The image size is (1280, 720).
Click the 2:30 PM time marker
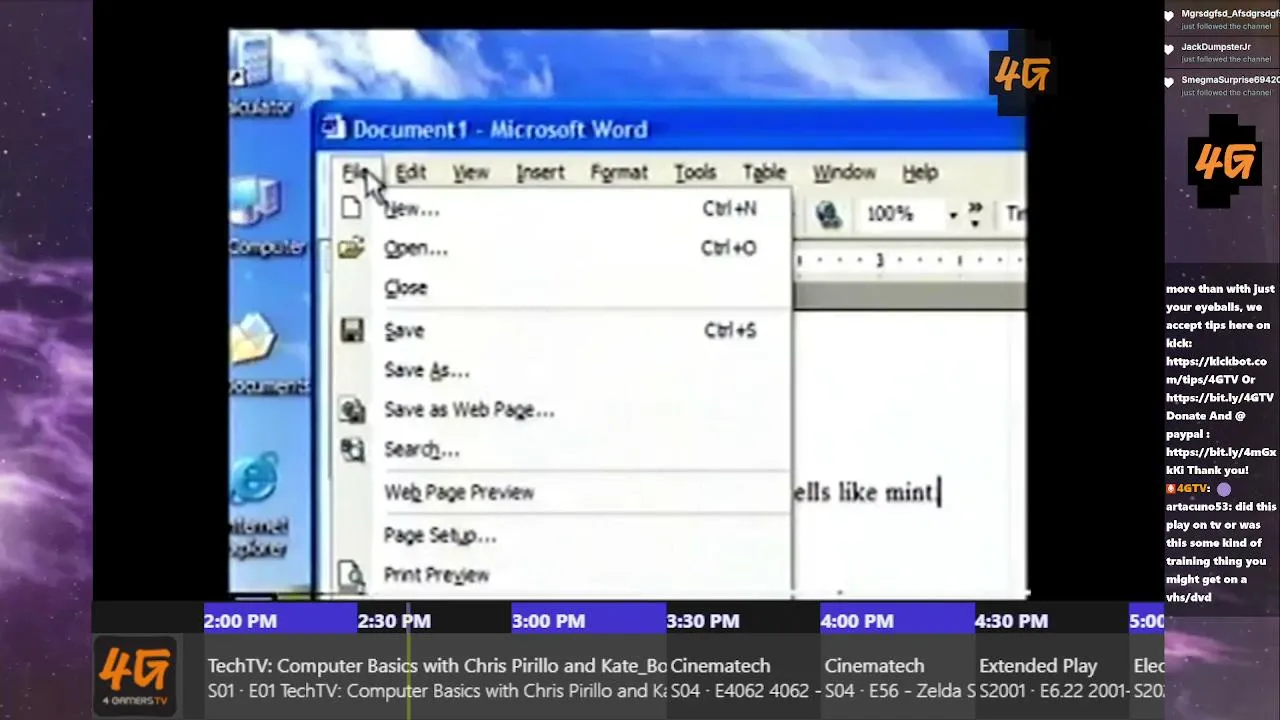(x=394, y=621)
